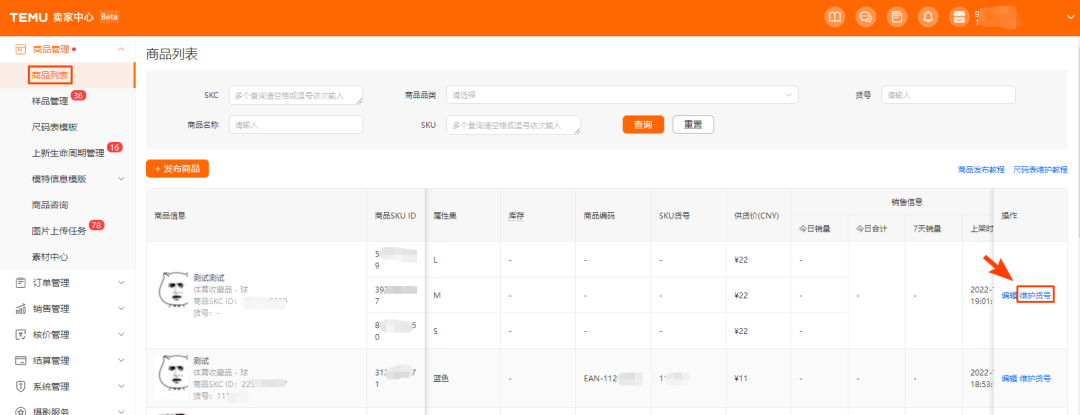Image resolution: width=1080 pixels, height=415 pixels.
Task: Click the document notes icon in header
Action: (897, 17)
